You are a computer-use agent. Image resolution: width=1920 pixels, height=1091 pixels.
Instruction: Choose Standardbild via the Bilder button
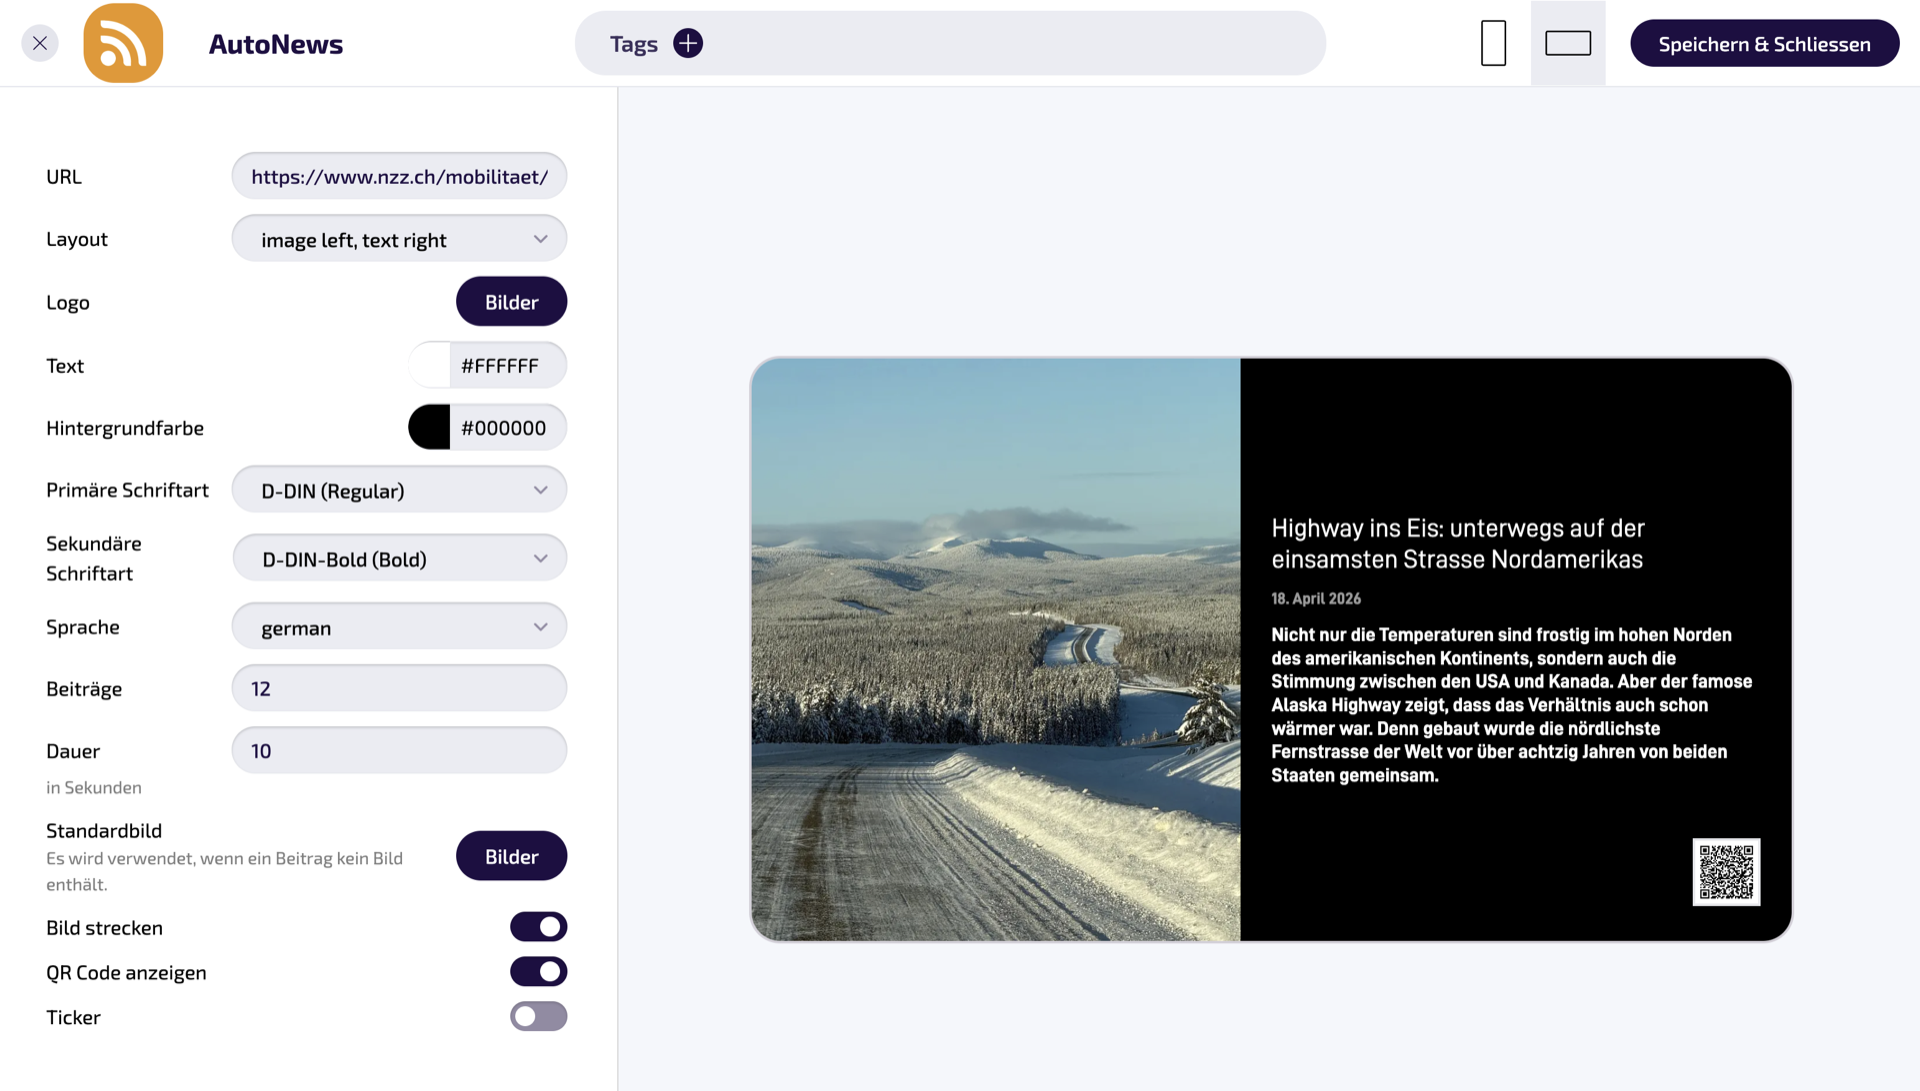pos(511,856)
